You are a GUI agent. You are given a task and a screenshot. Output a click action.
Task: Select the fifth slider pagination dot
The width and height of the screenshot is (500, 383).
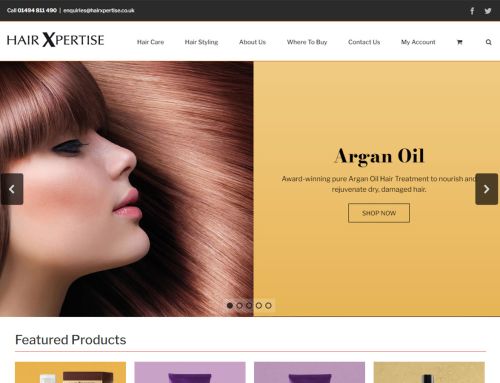click(x=268, y=305)
